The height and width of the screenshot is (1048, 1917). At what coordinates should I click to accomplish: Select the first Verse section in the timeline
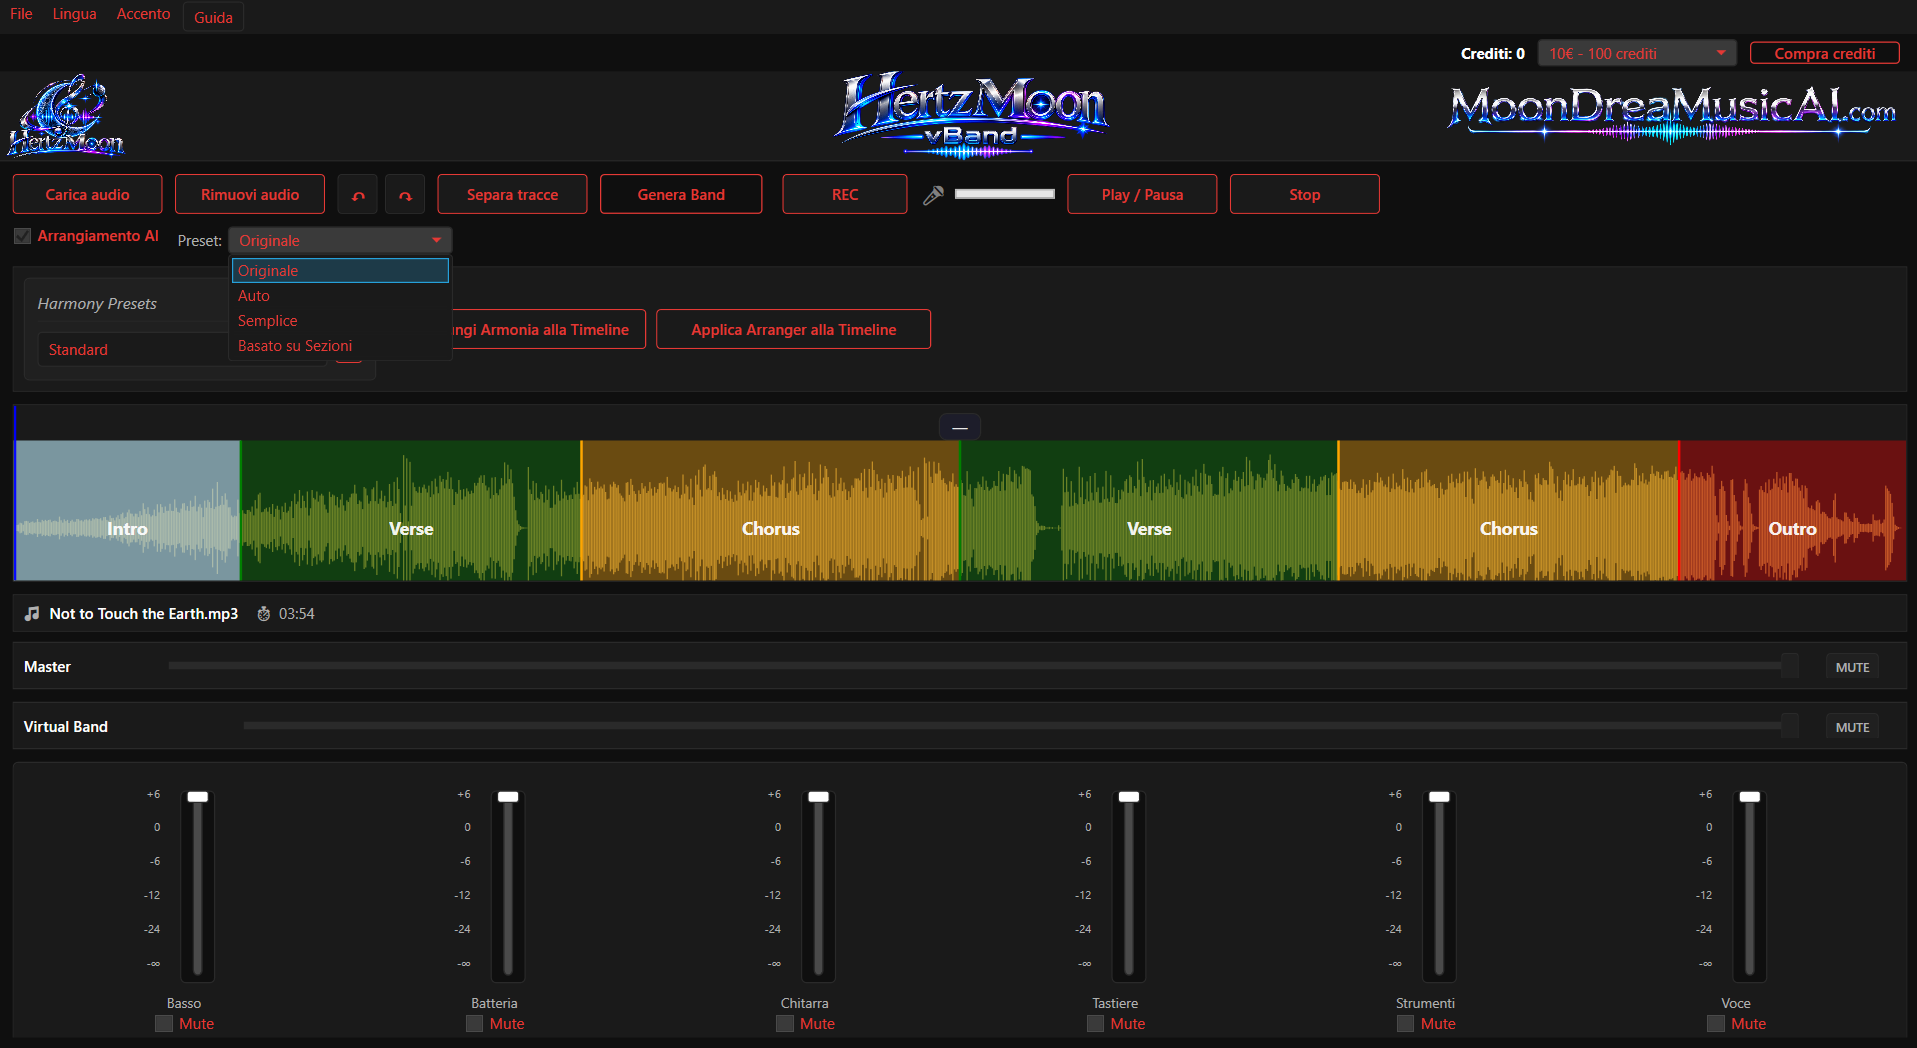pyautogui.click(x=411, y=511)
